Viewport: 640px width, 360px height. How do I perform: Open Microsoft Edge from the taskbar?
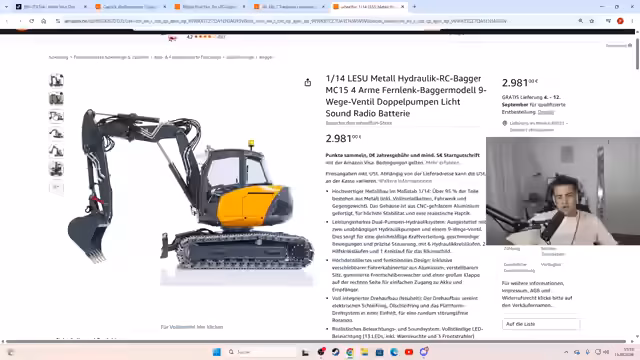394,352
